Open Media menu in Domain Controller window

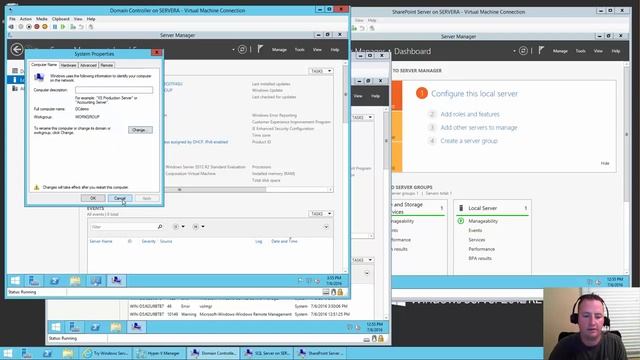click(x=42, y=19)
